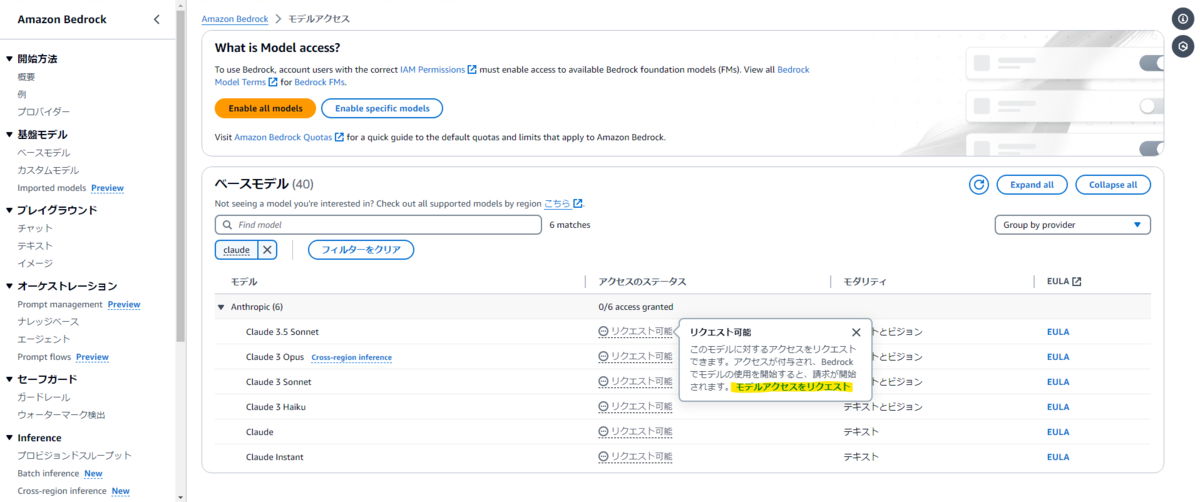Open プロビジョンドスループット in the sidebar

click(x=74, y=456)
